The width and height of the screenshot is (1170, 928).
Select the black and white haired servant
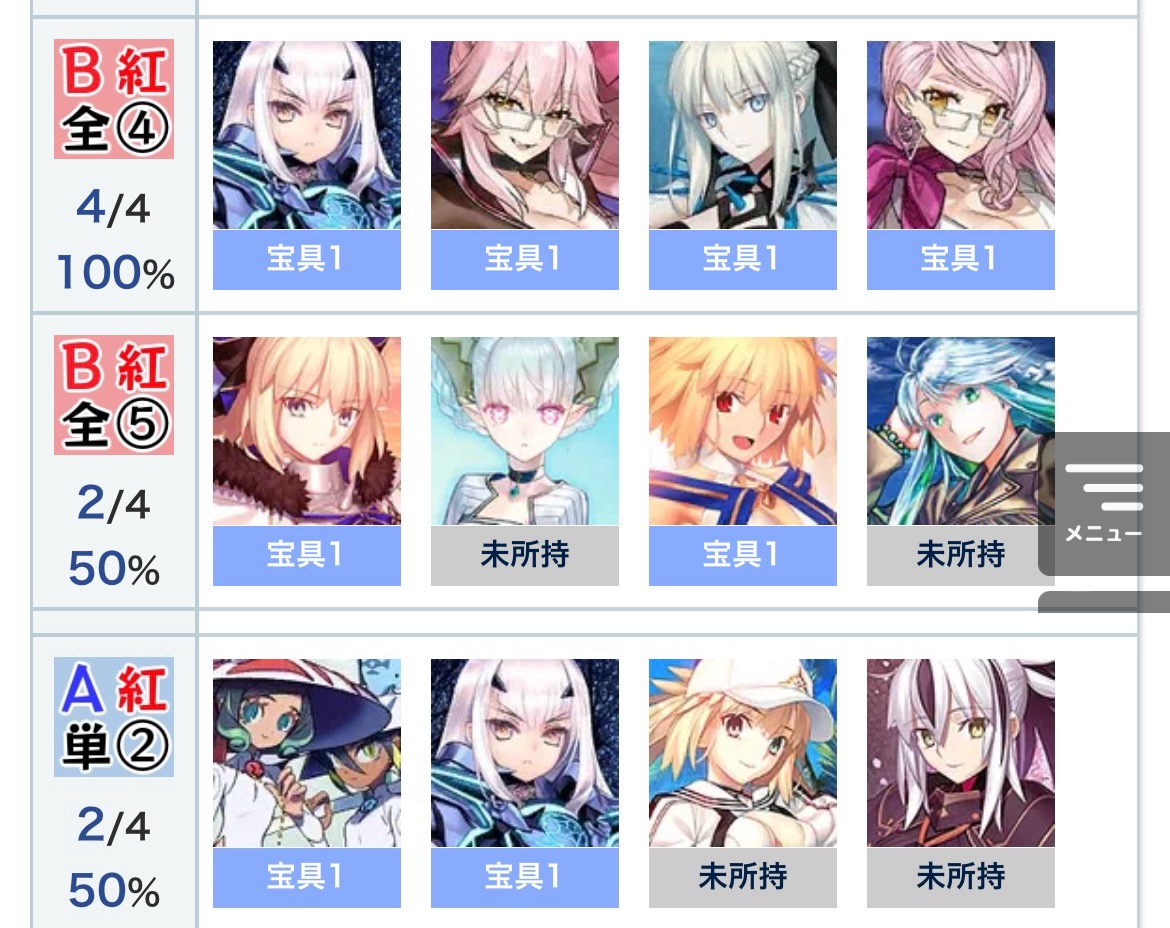coord(960,753)
